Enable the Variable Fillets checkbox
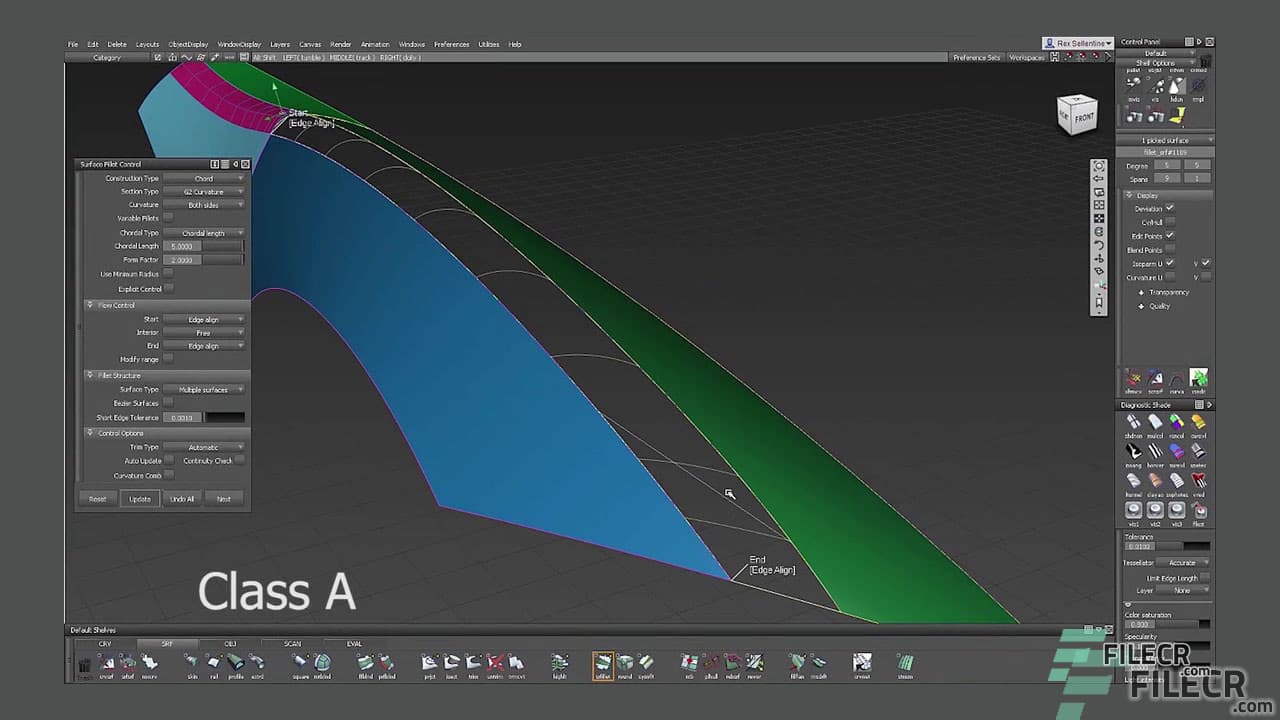1280x720 pixels. point(168,218)
